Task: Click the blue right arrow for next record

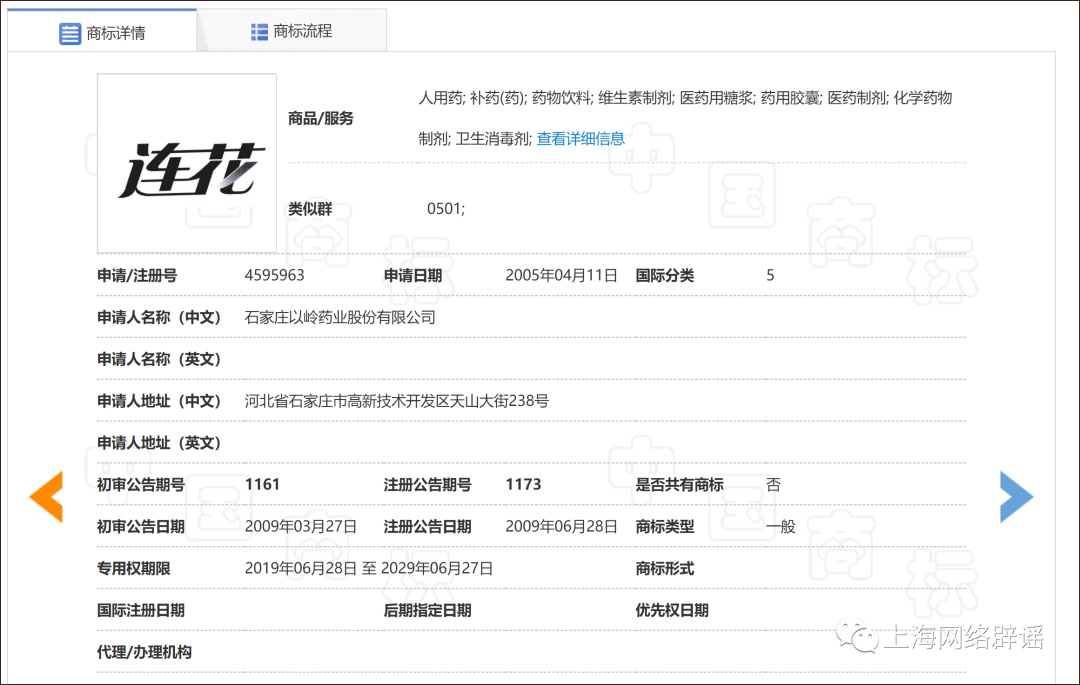Action: (x=1017, y=495)
